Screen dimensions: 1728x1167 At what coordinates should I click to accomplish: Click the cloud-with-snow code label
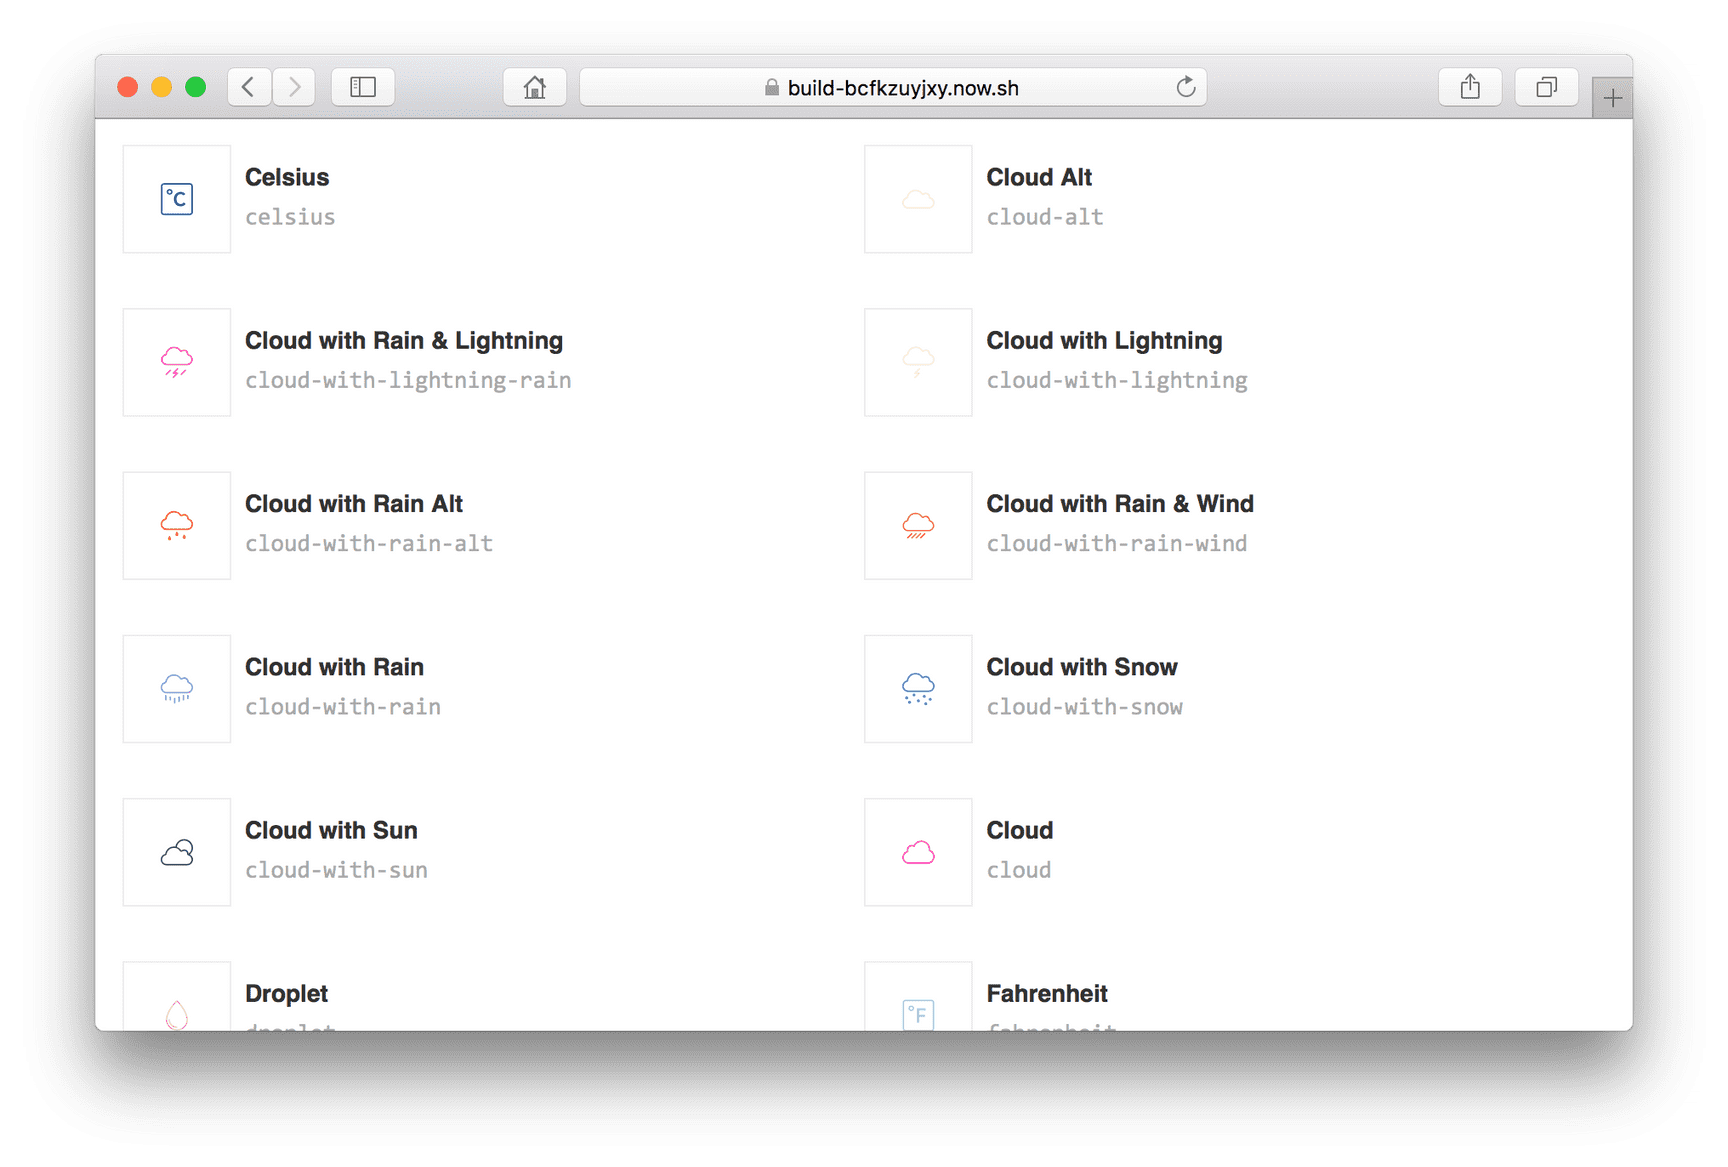pyautogui.click(x=1084, y=706)
